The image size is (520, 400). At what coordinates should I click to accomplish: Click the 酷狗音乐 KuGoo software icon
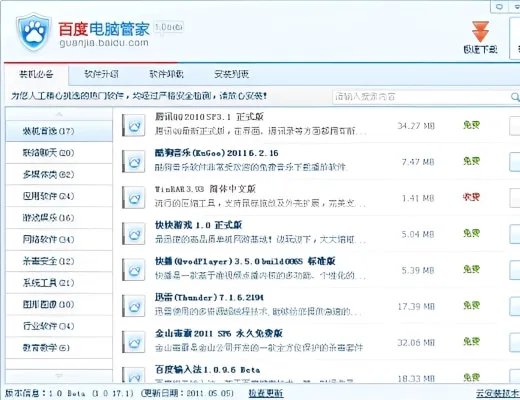[x=134, y=161]
